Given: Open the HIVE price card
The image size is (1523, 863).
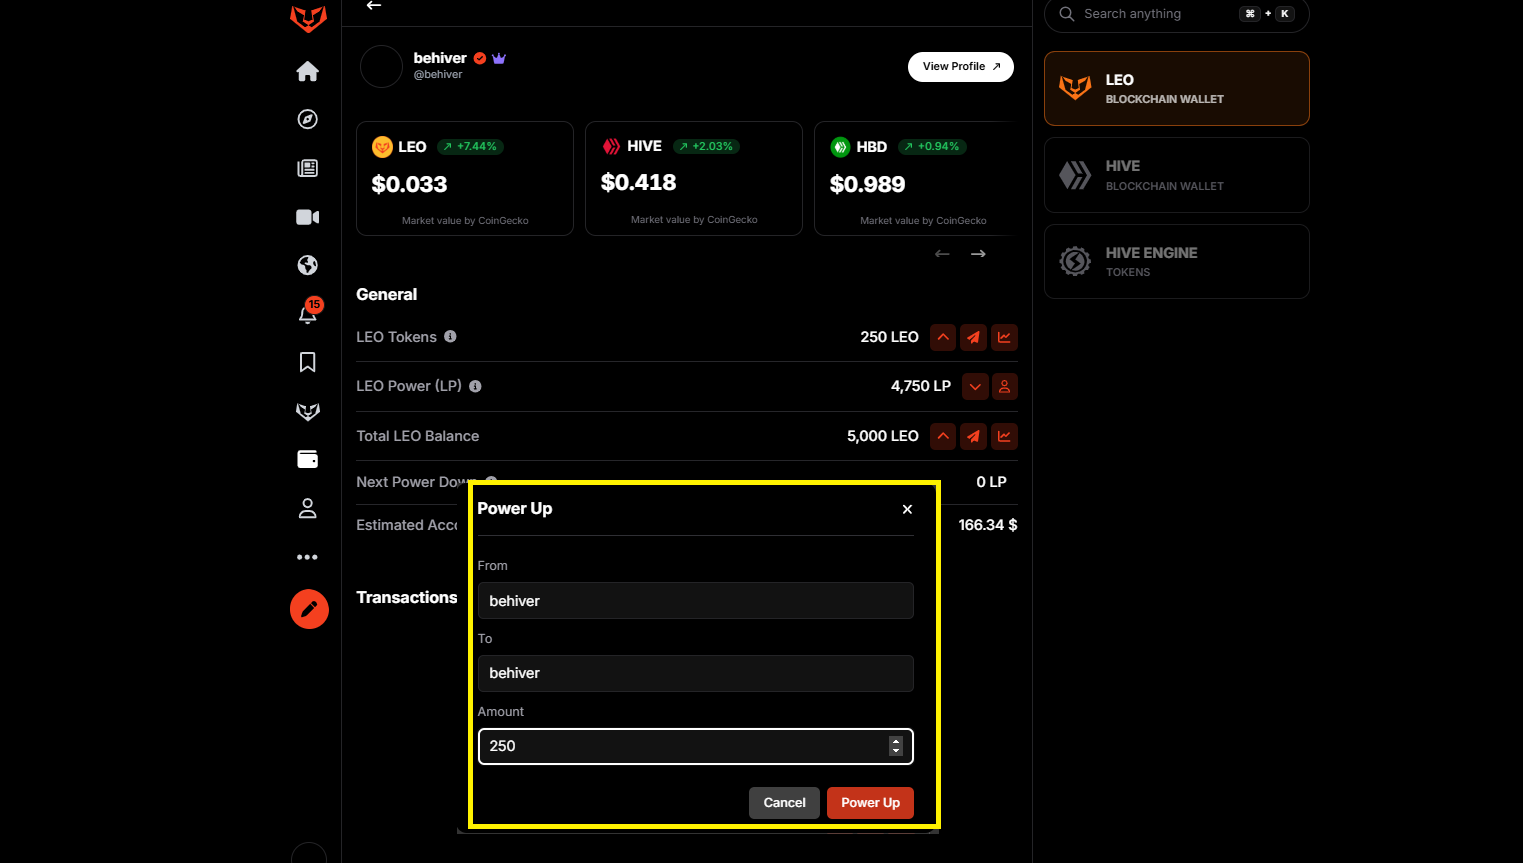Looking at the screenshot, I should click(x=694, y=179).
